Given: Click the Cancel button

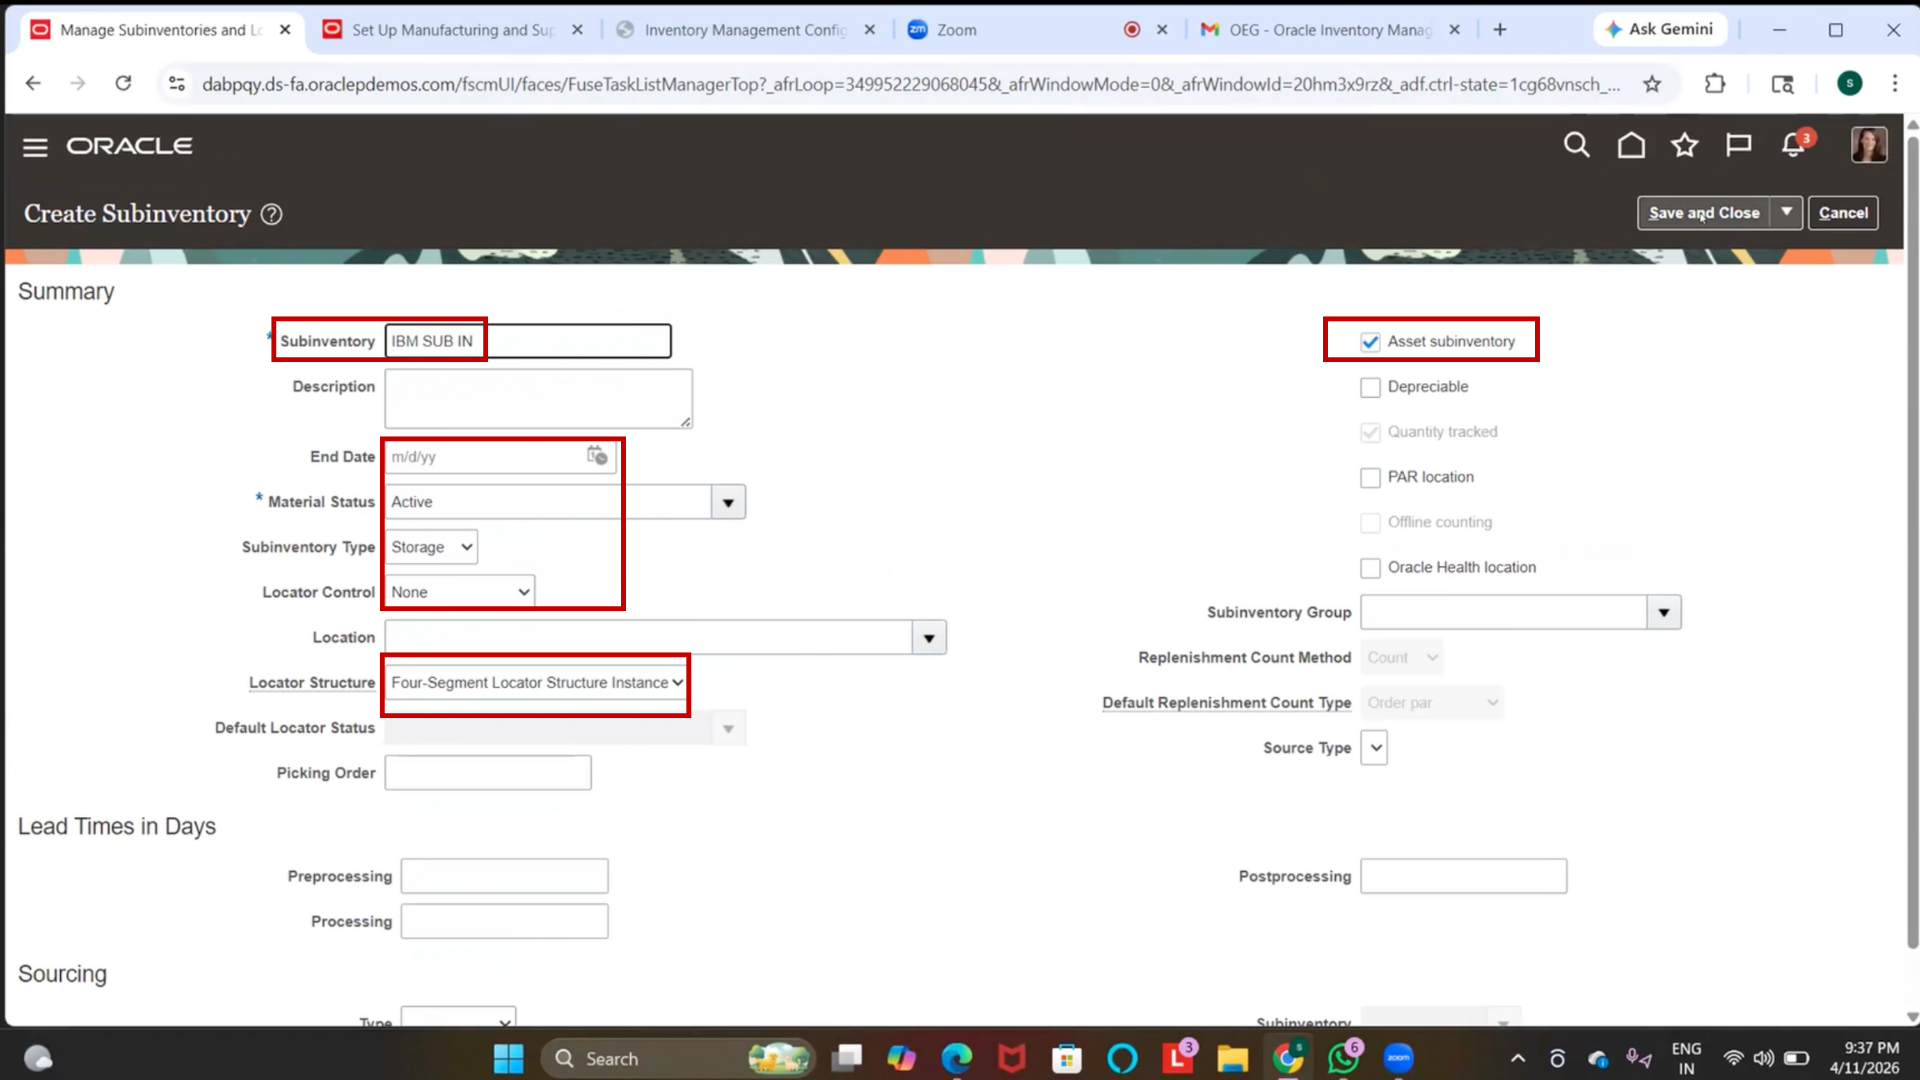Looking at the screenshot, I should point(1843,213).
